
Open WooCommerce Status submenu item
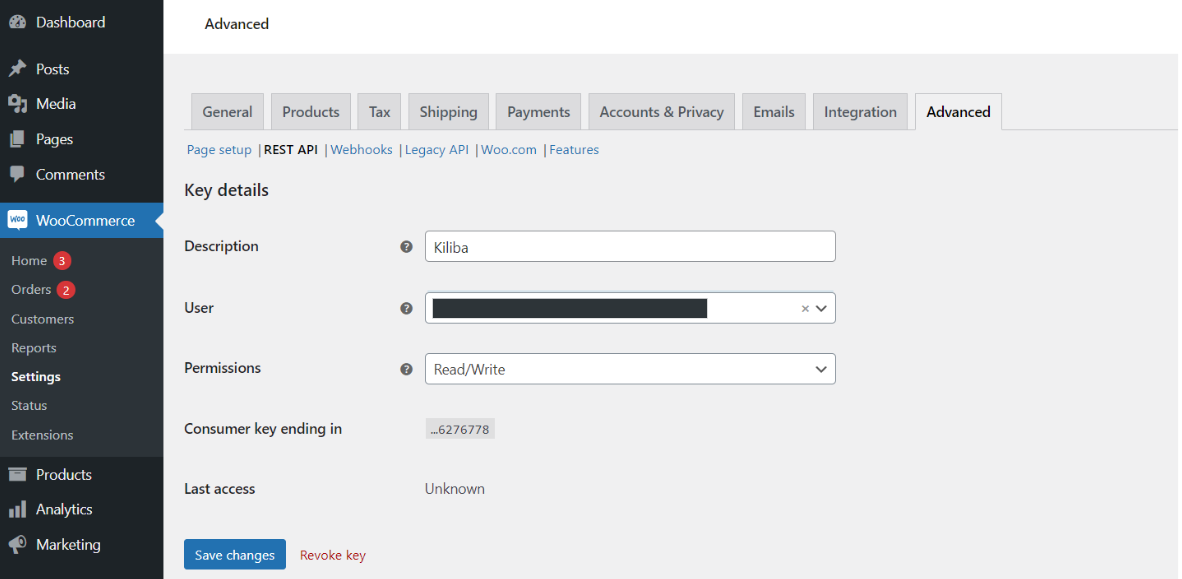pyautogui.click(x=29, y=406)
